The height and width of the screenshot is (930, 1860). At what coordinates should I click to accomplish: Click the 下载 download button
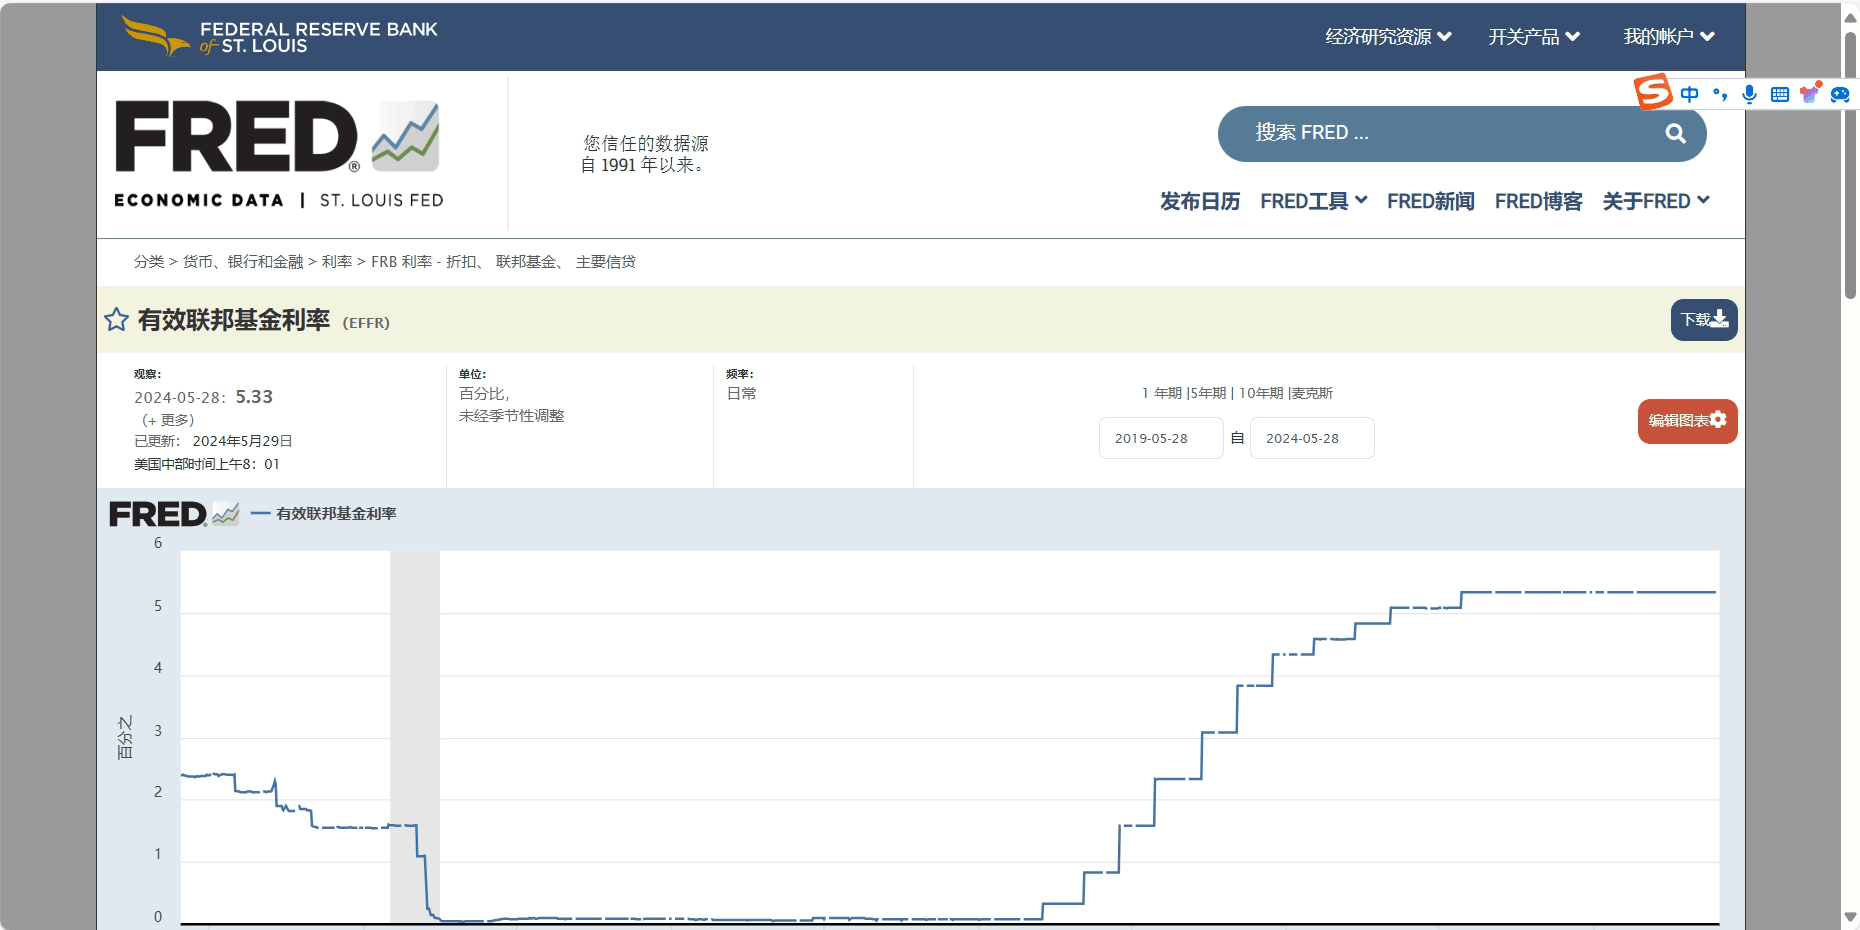point(1704,320)
